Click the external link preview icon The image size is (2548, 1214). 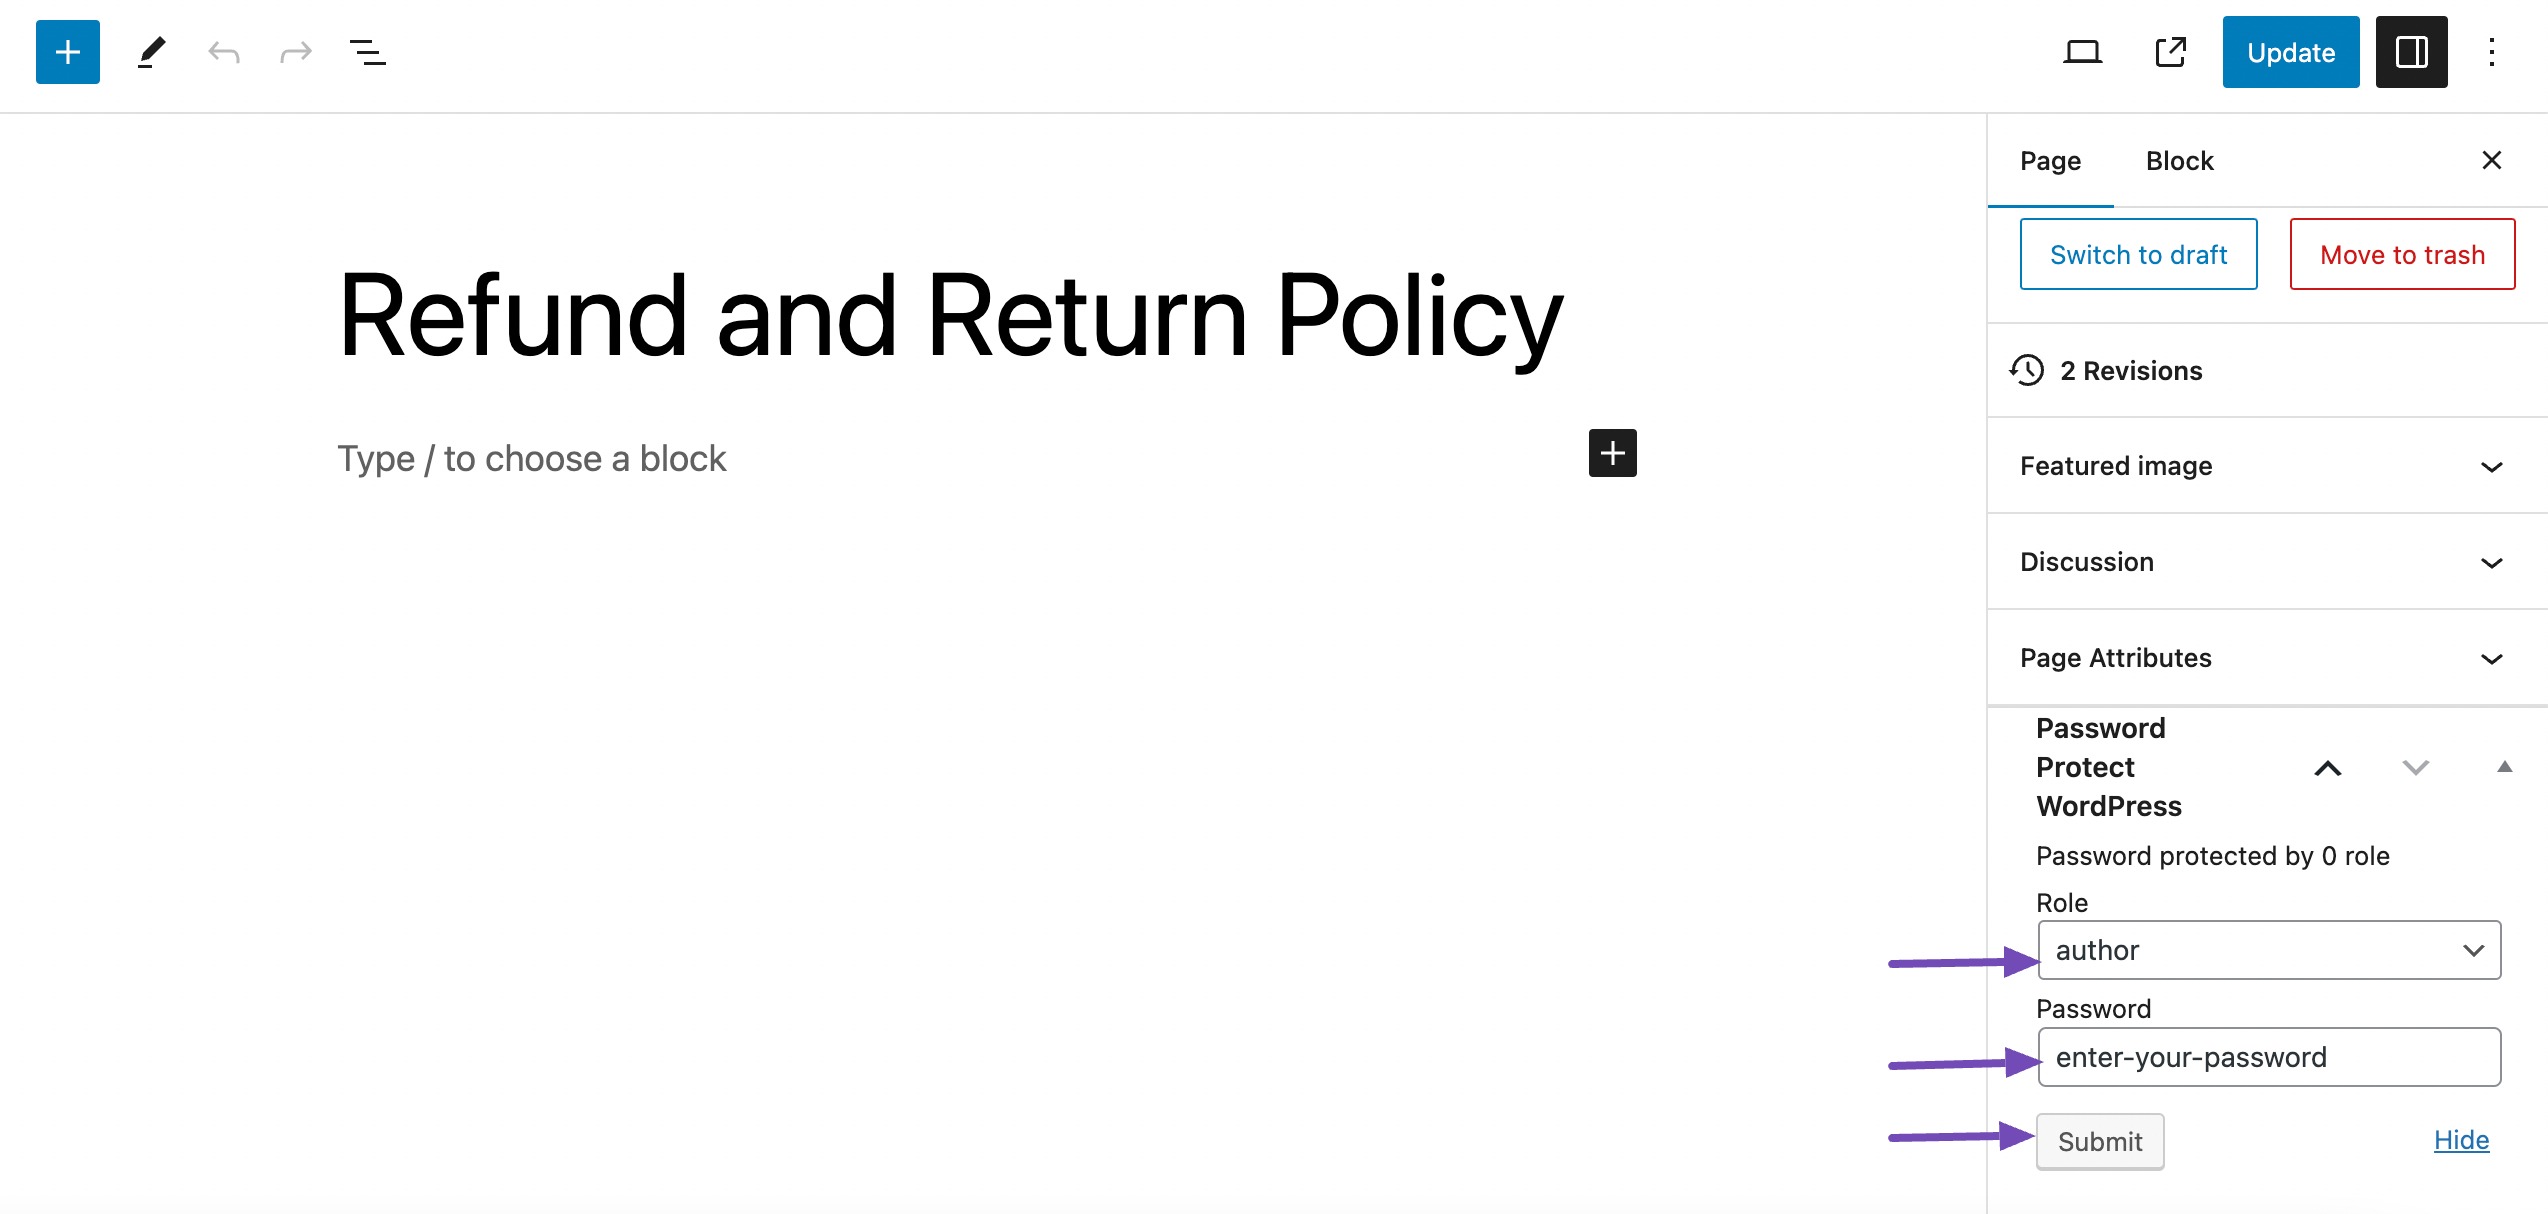[x=2171, y=50]
